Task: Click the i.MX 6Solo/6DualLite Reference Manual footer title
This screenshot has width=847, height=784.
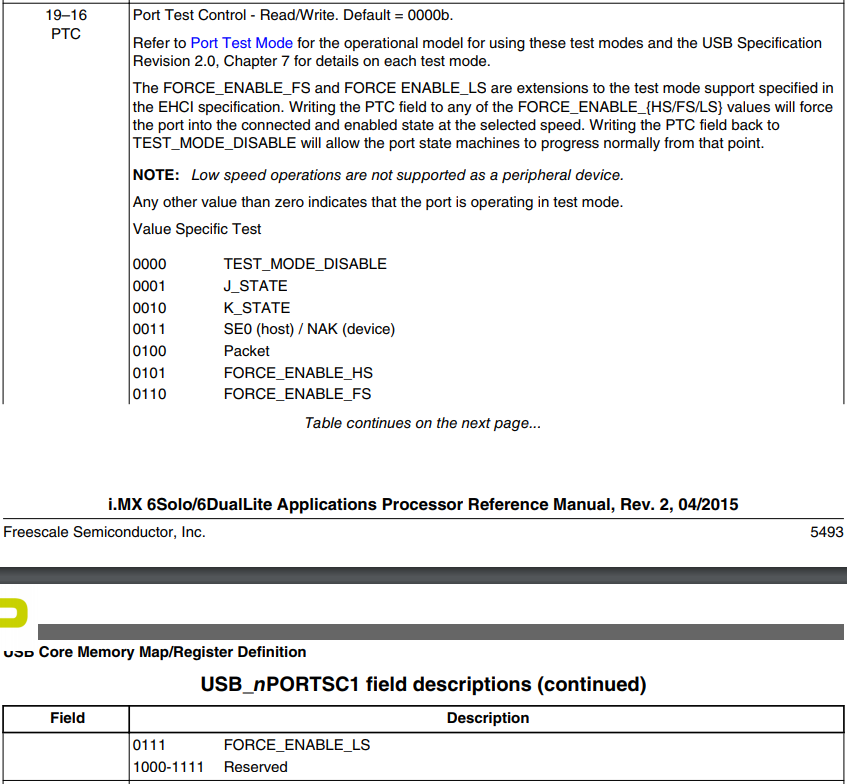Action: [x=423, y=505]
